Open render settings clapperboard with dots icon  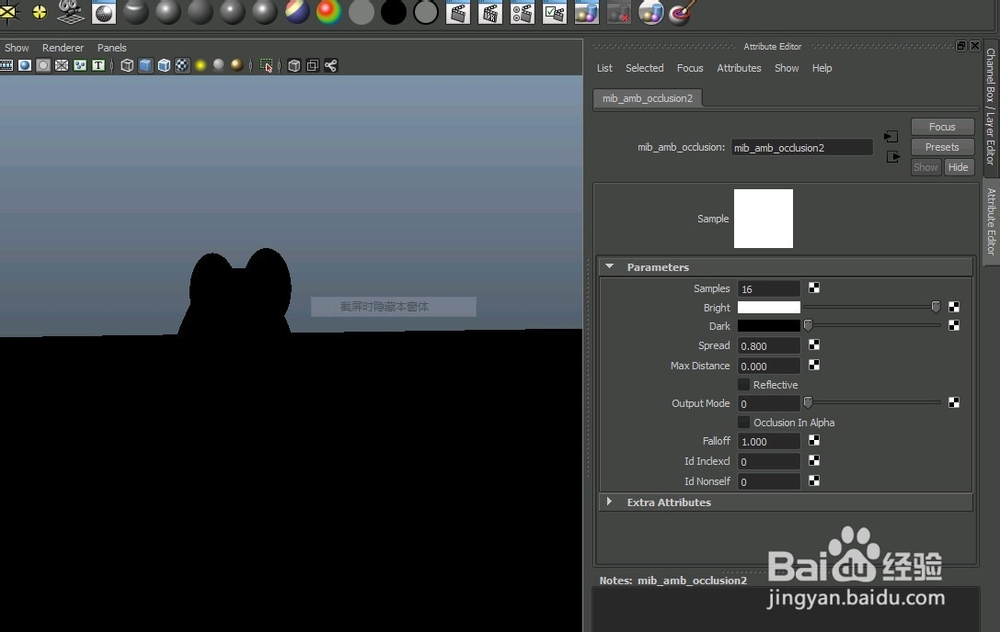pos(522,12)
